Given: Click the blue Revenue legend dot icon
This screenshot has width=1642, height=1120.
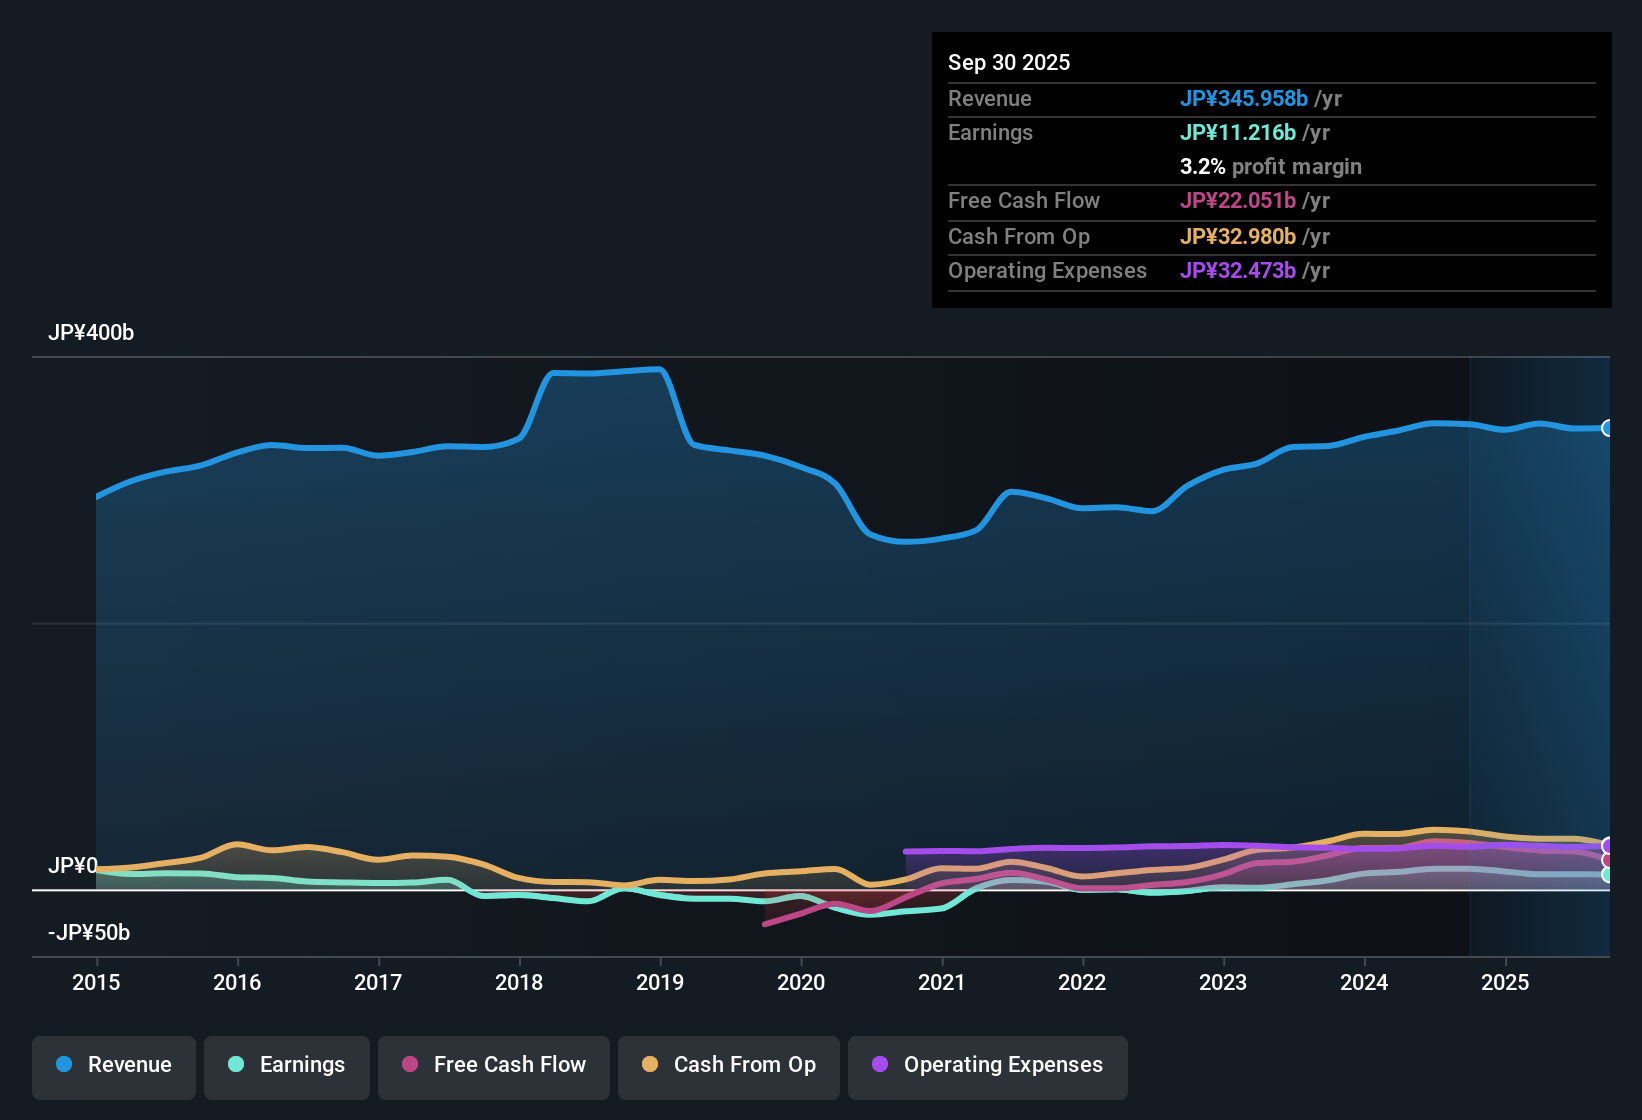Looking at the screenshot, I should point(64,1065).
